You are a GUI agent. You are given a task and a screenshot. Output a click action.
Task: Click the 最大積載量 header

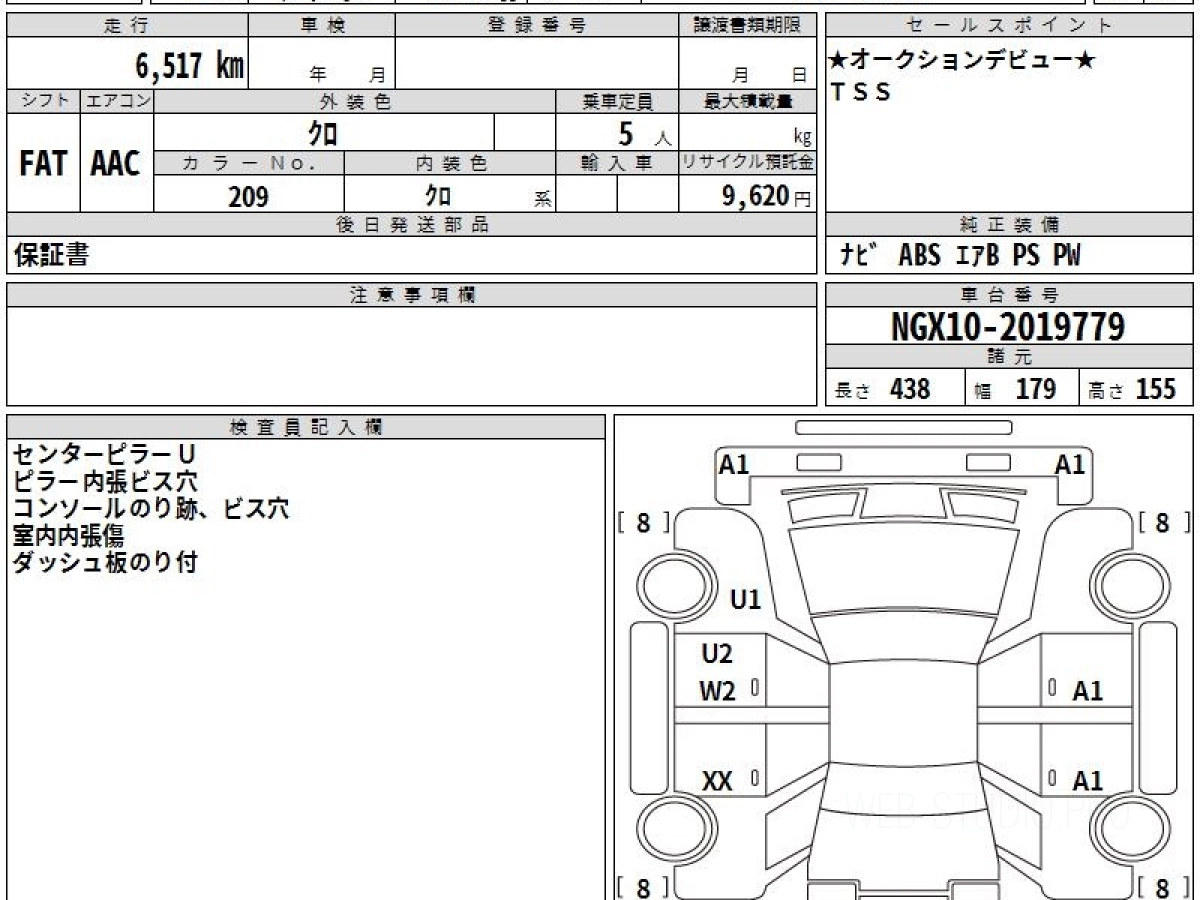coord(747,101)
